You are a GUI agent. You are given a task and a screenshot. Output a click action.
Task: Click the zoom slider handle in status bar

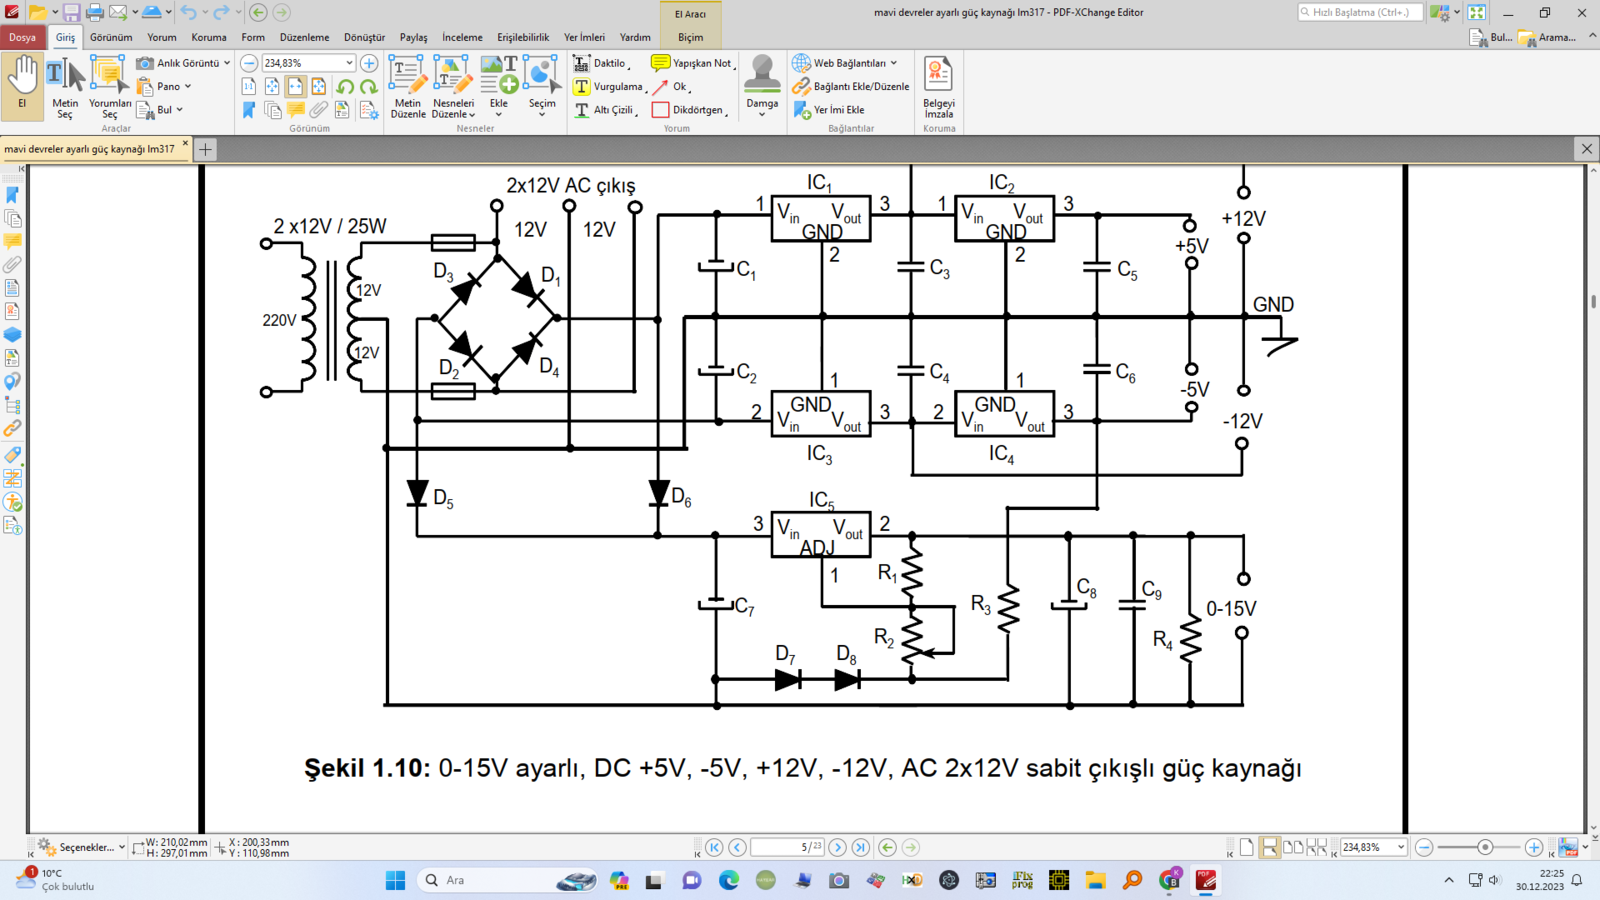coord(1485,847)
